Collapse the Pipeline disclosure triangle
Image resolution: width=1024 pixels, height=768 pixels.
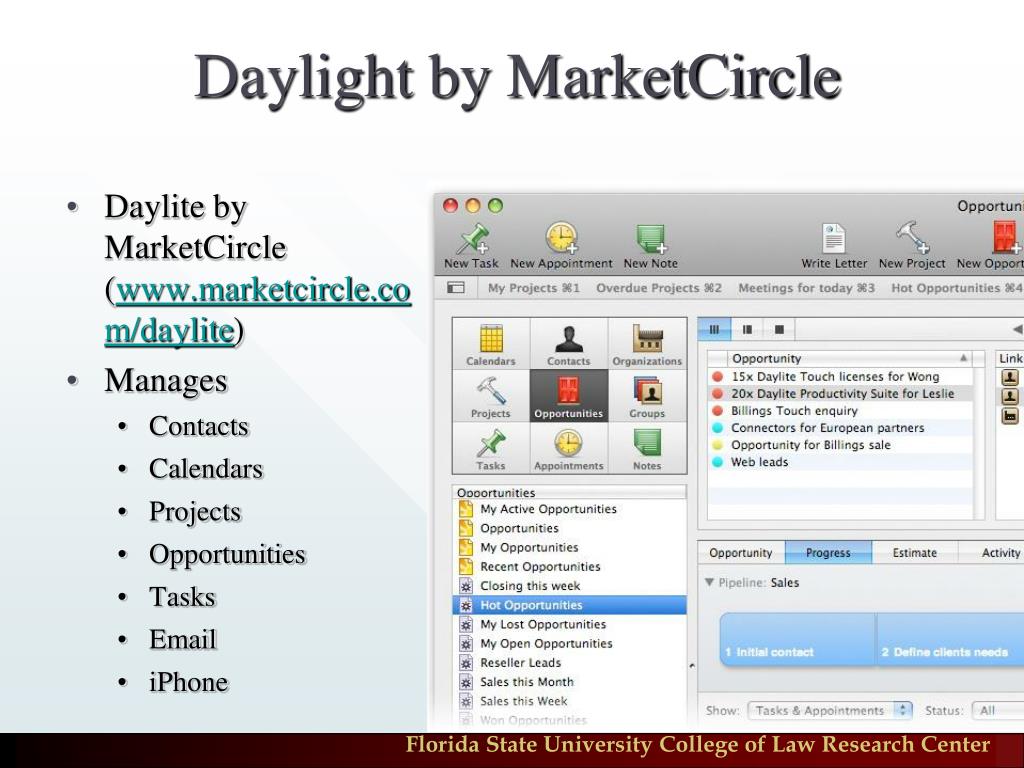(x=709, y=582)
